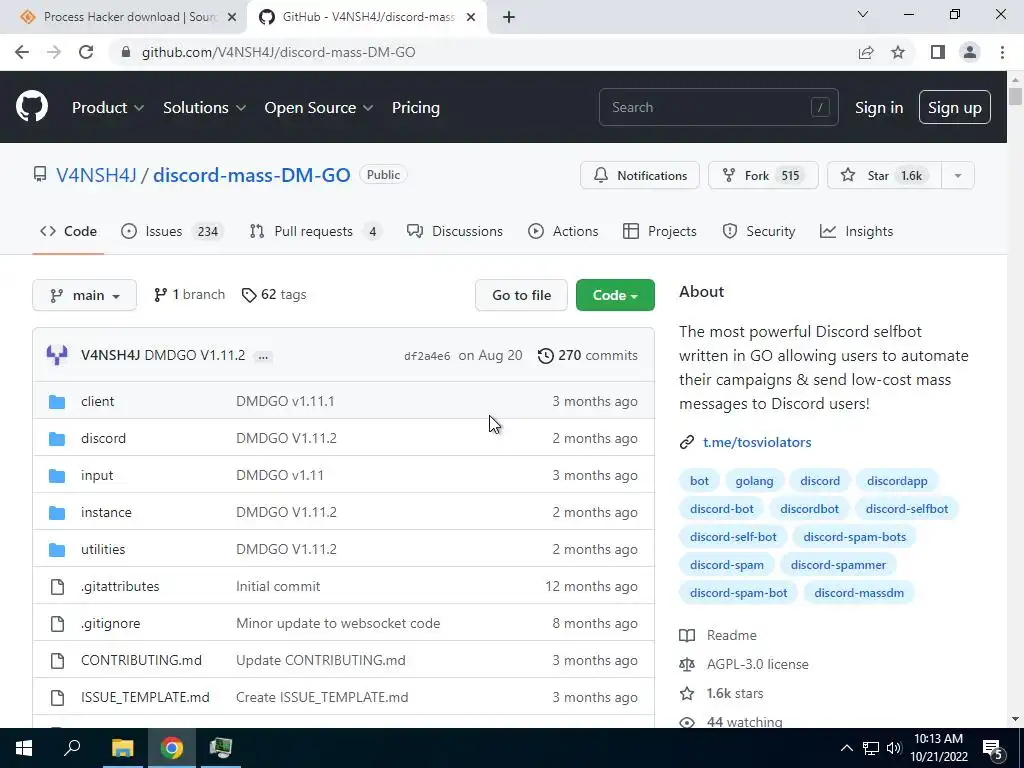Click the browser address bar URL
Screen dimensions: 1024x768
(278, 52)
